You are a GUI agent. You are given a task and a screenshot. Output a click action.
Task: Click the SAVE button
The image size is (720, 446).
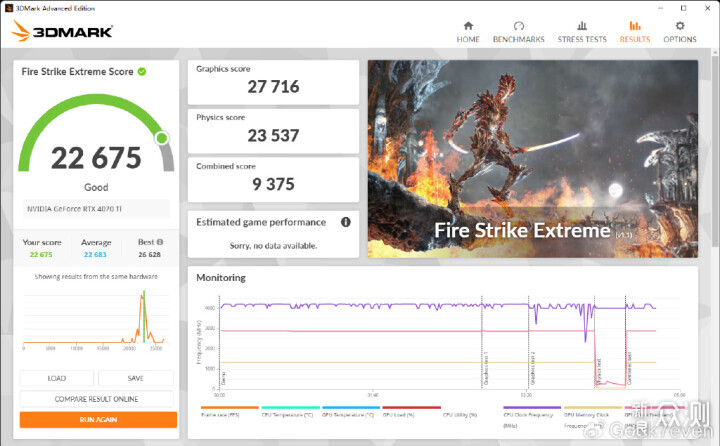(x=135, y=378)
